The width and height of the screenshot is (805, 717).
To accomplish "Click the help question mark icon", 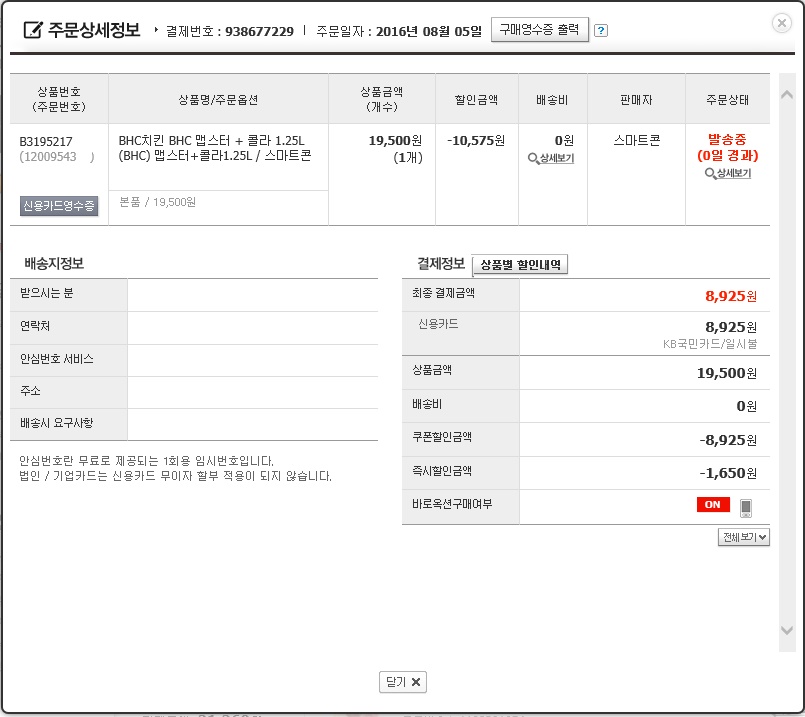I will click(600, 30).
